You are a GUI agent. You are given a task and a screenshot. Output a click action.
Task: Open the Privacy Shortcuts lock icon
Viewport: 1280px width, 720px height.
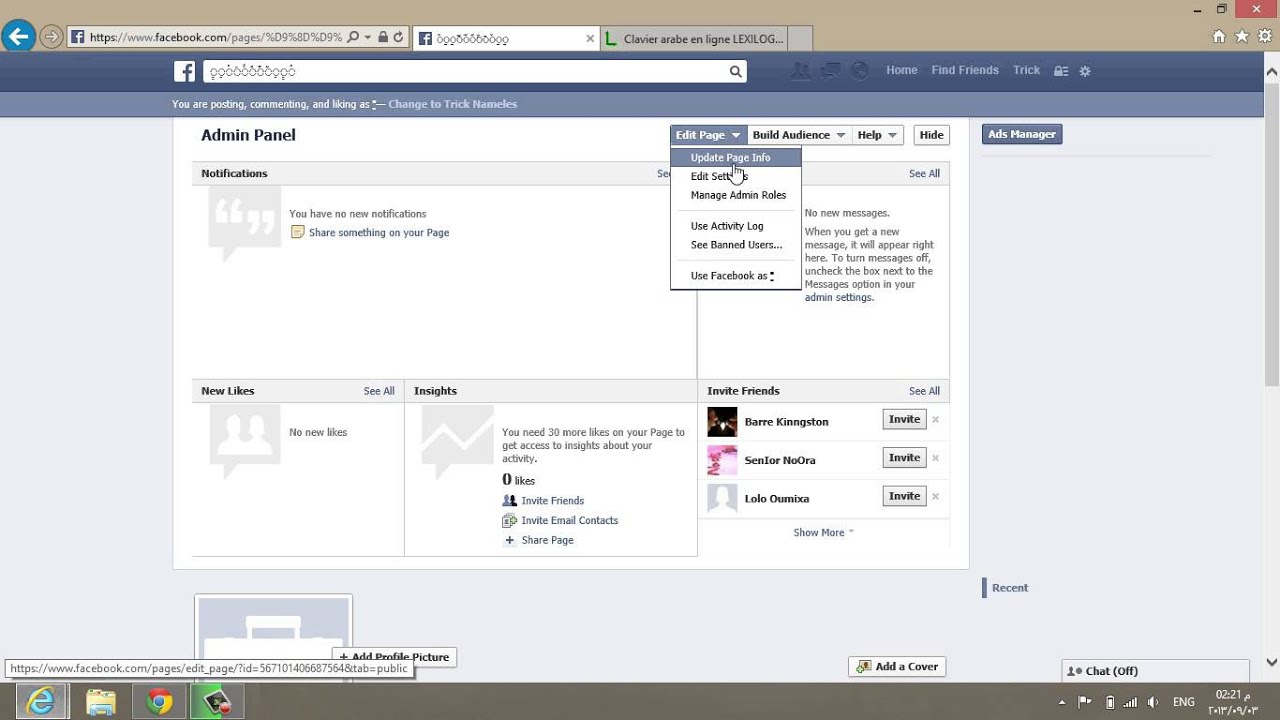[x=1062, y=71]
